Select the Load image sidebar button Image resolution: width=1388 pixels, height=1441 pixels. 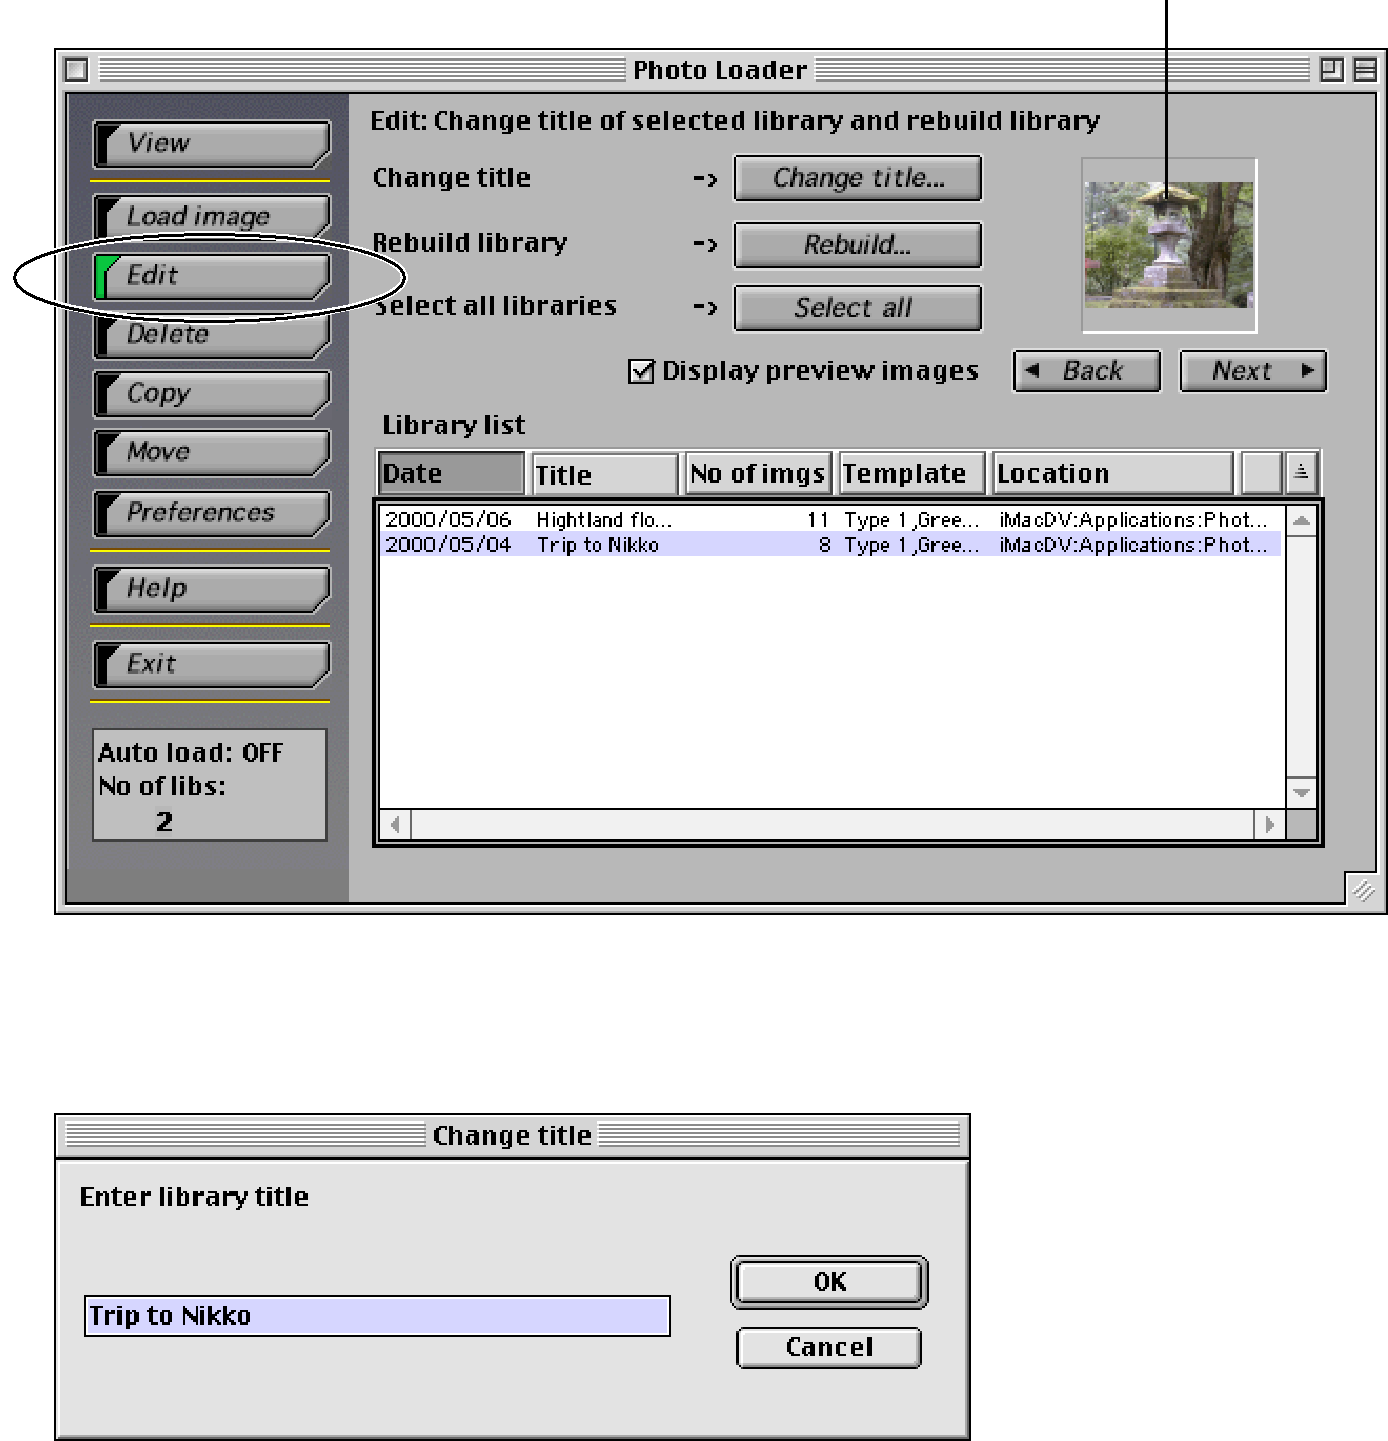click(211, 216)
